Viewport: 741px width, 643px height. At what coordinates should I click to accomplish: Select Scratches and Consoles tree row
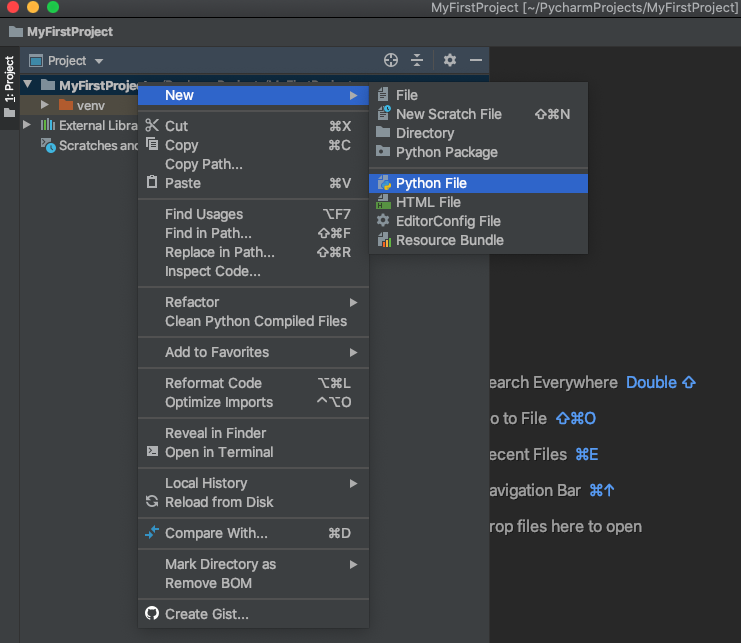[x=79, y=145]
